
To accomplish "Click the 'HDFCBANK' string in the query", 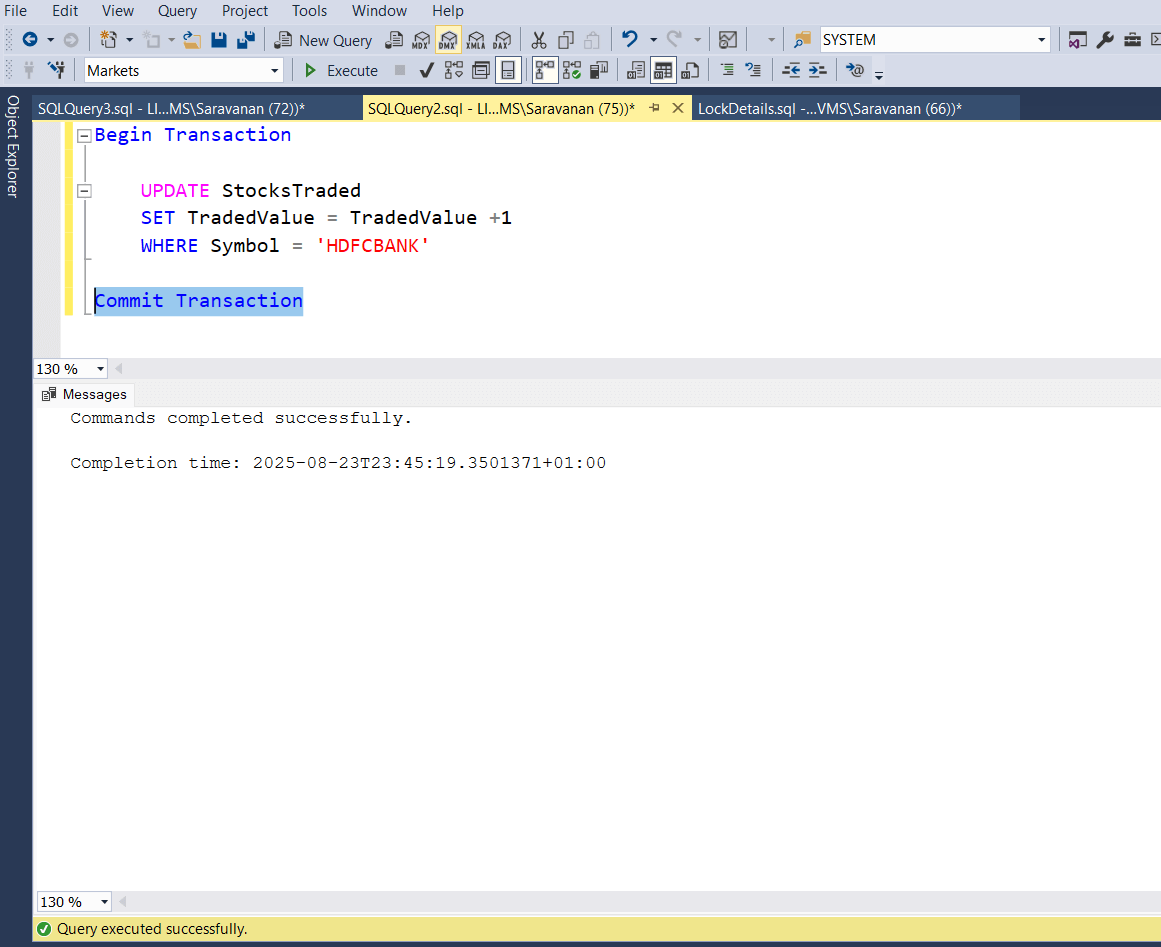I will pyautogui.click(x=372, y=246).
